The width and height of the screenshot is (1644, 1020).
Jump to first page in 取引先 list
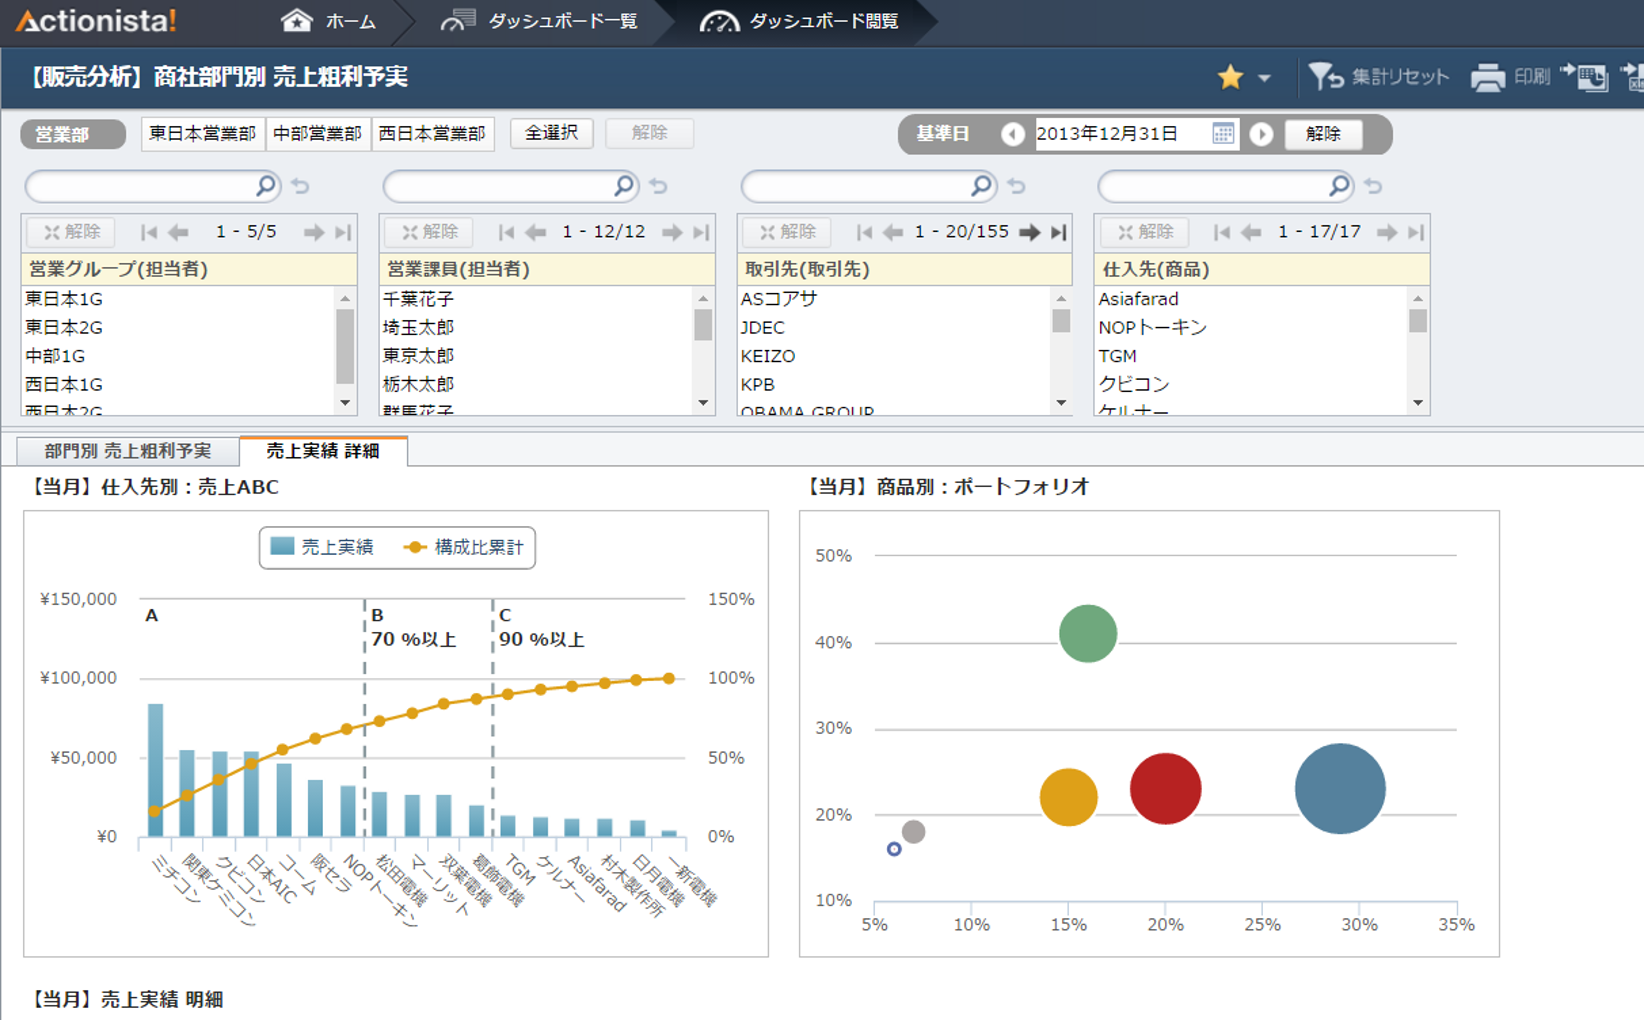tap(864, 232)
